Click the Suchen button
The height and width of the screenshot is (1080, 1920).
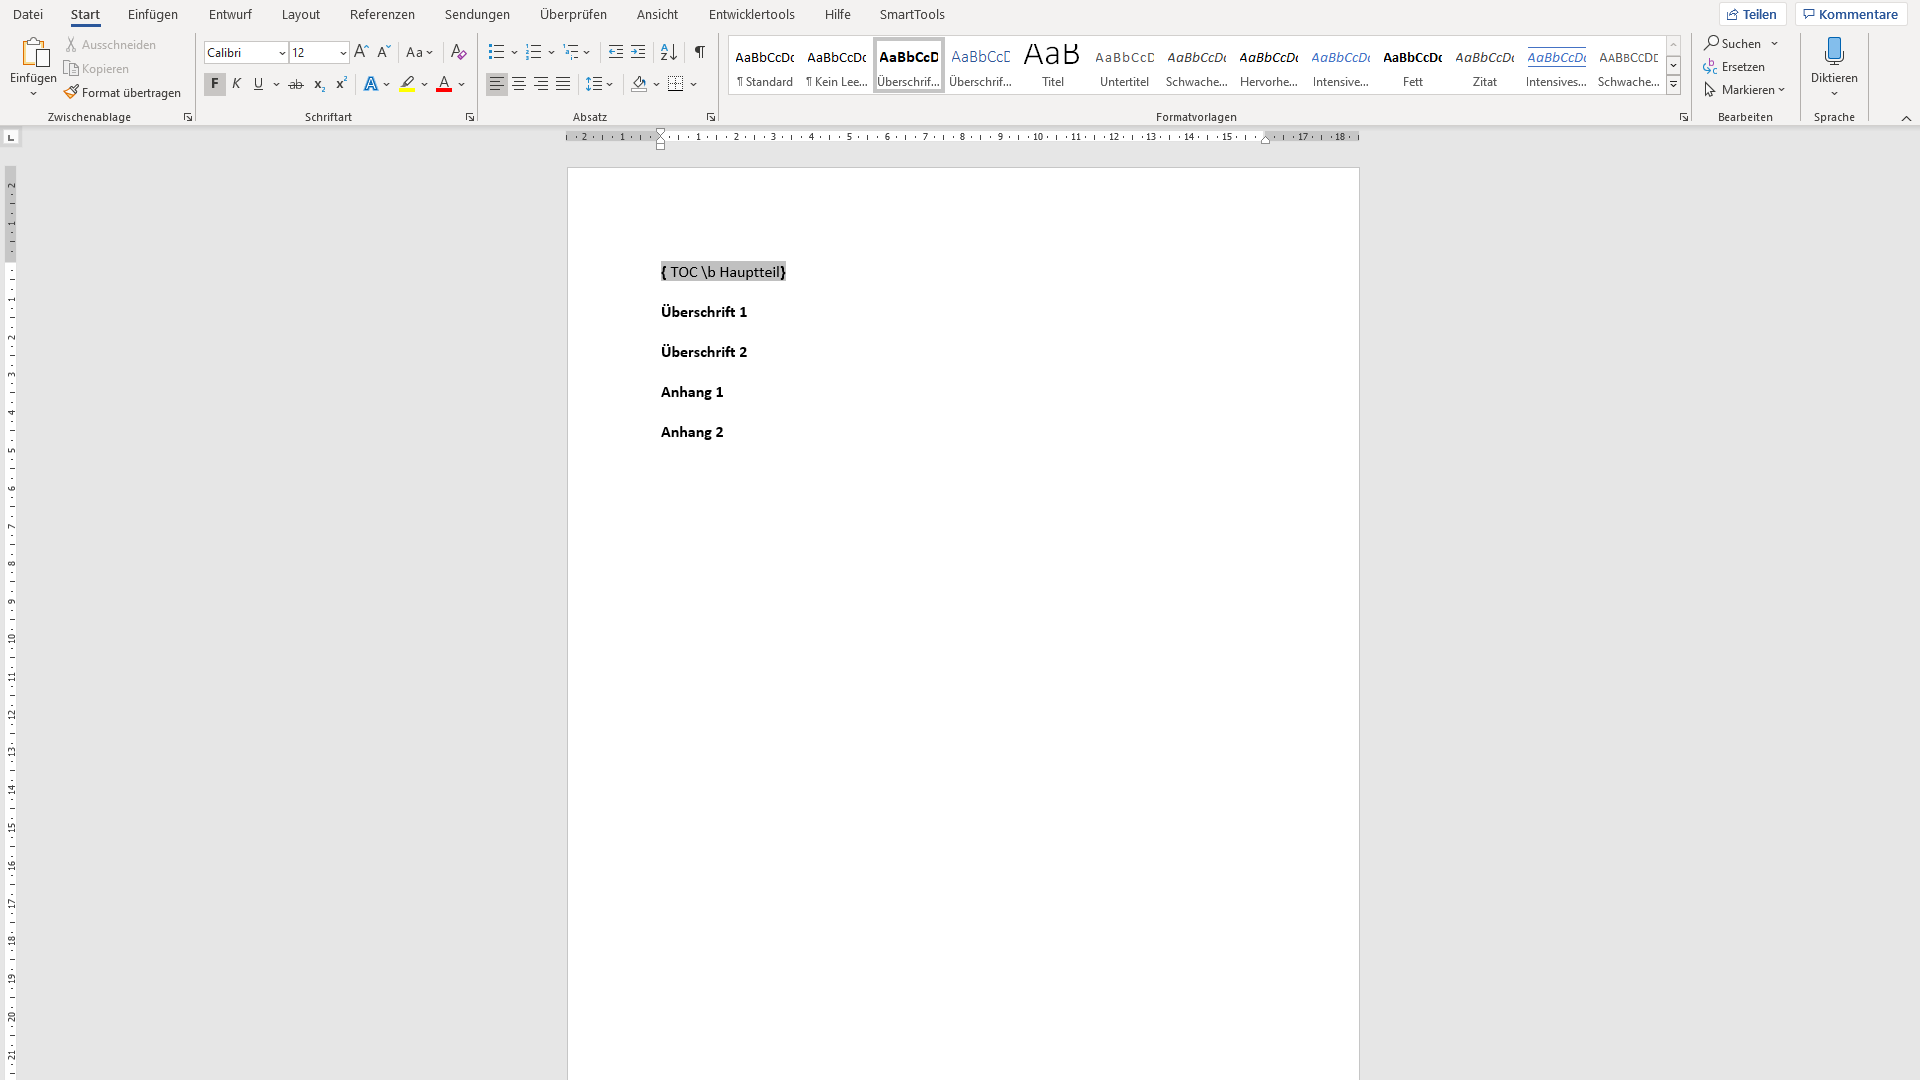(1733, 44)
